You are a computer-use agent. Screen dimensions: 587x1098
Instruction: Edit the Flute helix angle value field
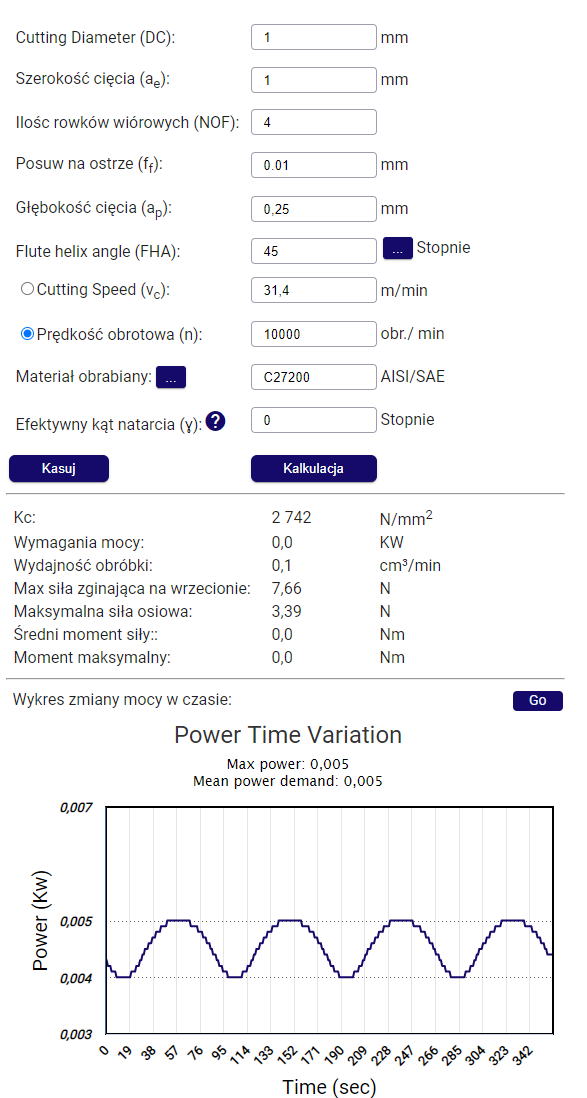pyautogui.click(x=314, y=251)
